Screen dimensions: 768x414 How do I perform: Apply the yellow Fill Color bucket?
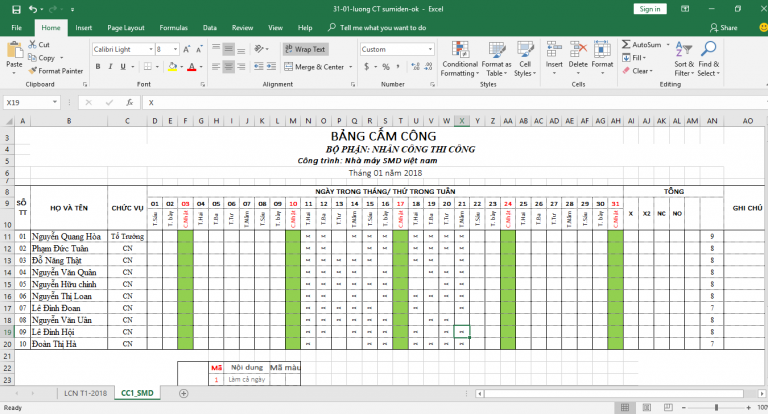click(172, 67)
